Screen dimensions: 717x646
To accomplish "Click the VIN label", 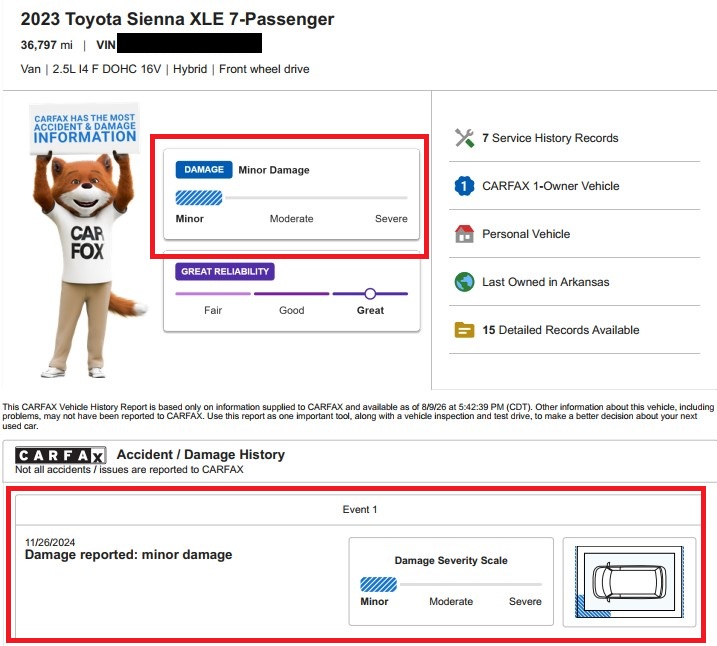I will tap(106, 45).
